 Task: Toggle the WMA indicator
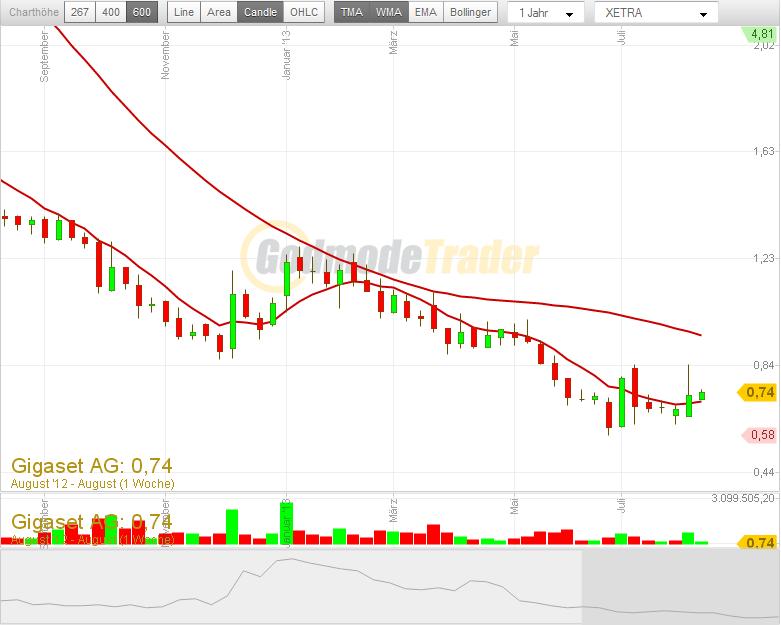(389, 12)
